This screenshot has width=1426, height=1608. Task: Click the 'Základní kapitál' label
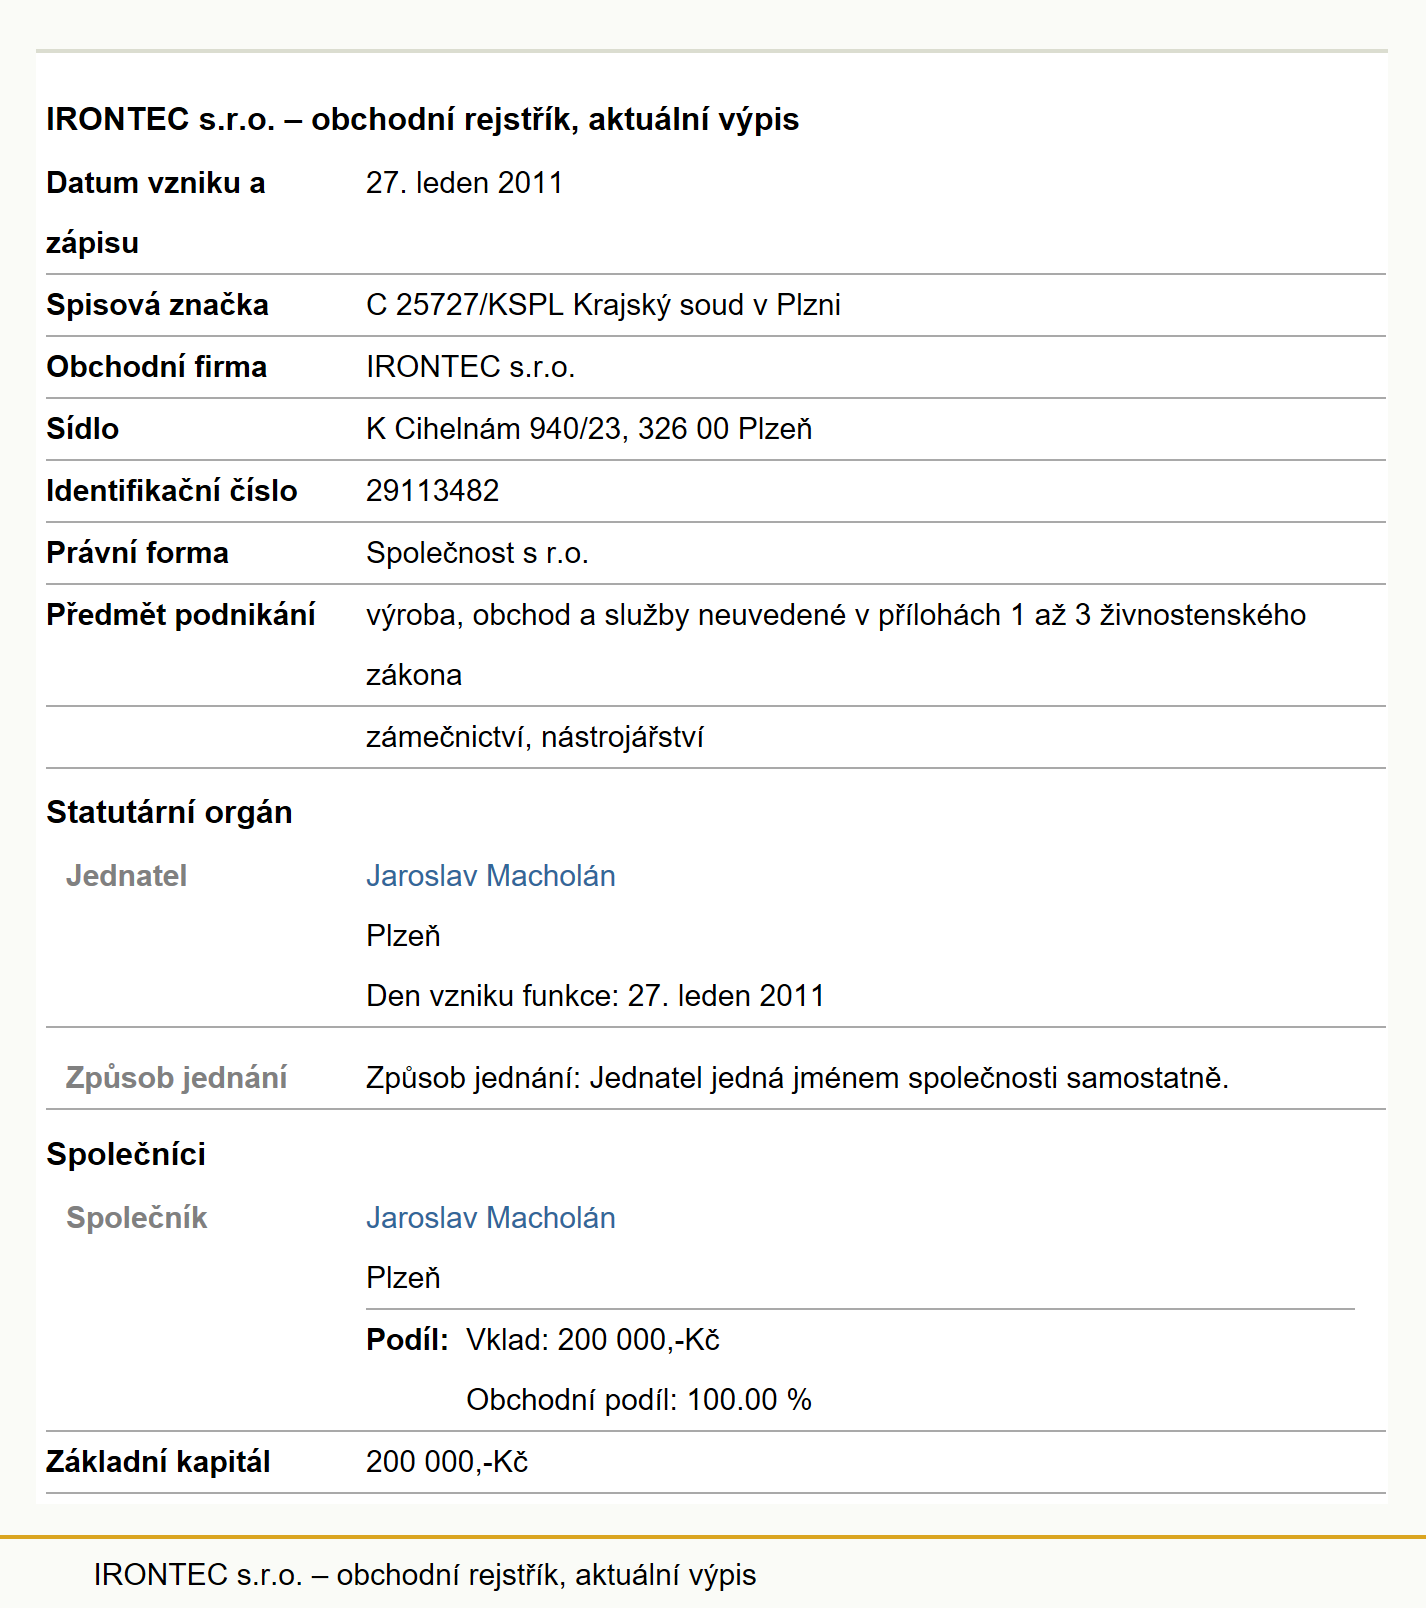[x=158, y=1462]
